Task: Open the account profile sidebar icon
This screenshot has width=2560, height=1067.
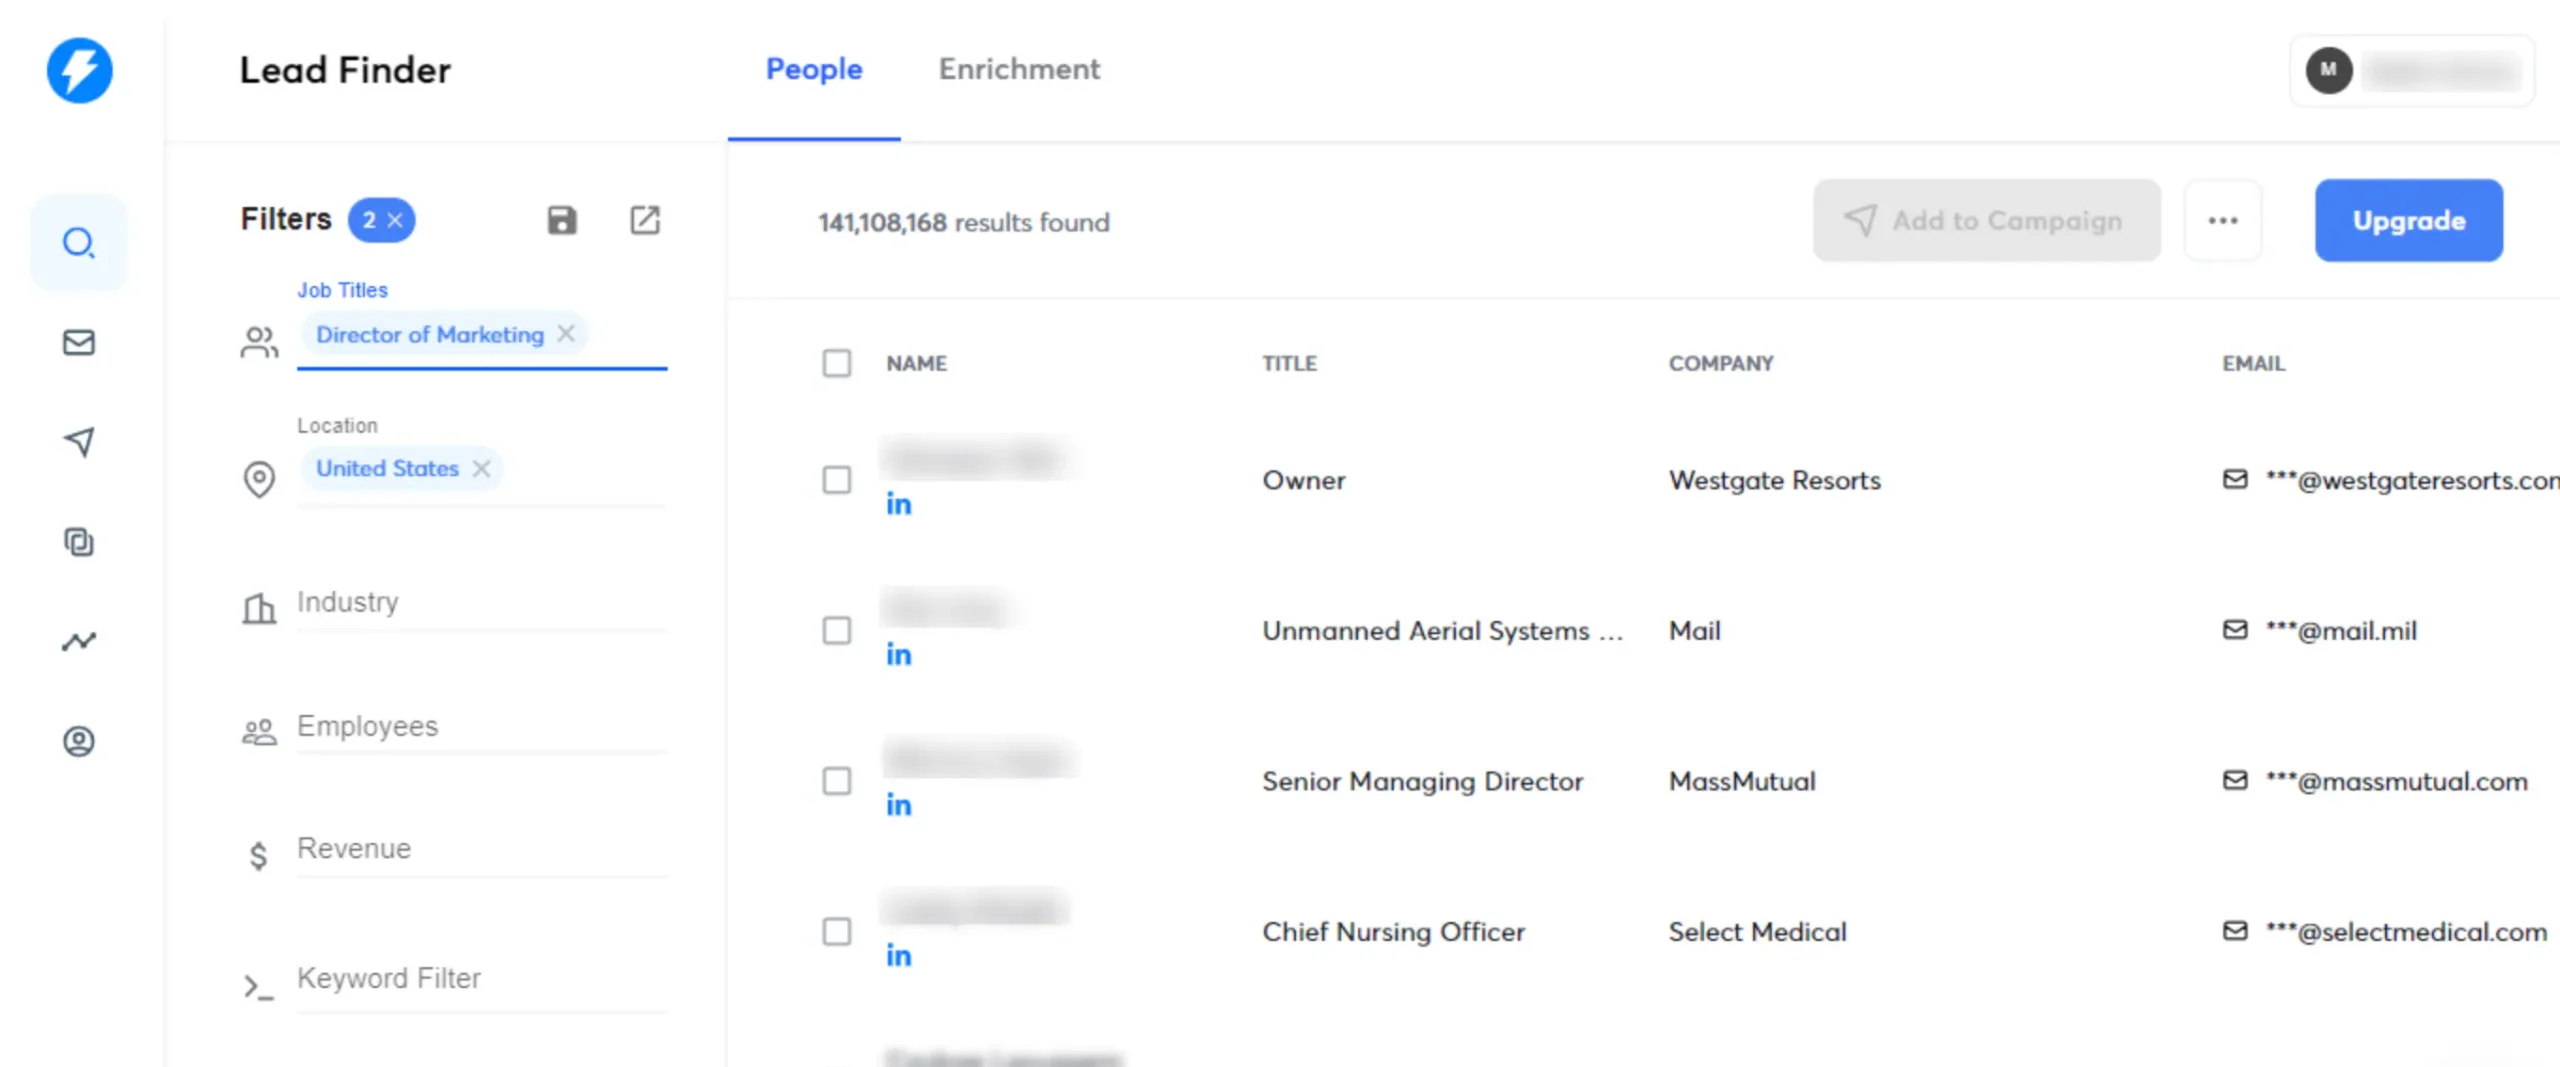Action: point(79,741)
